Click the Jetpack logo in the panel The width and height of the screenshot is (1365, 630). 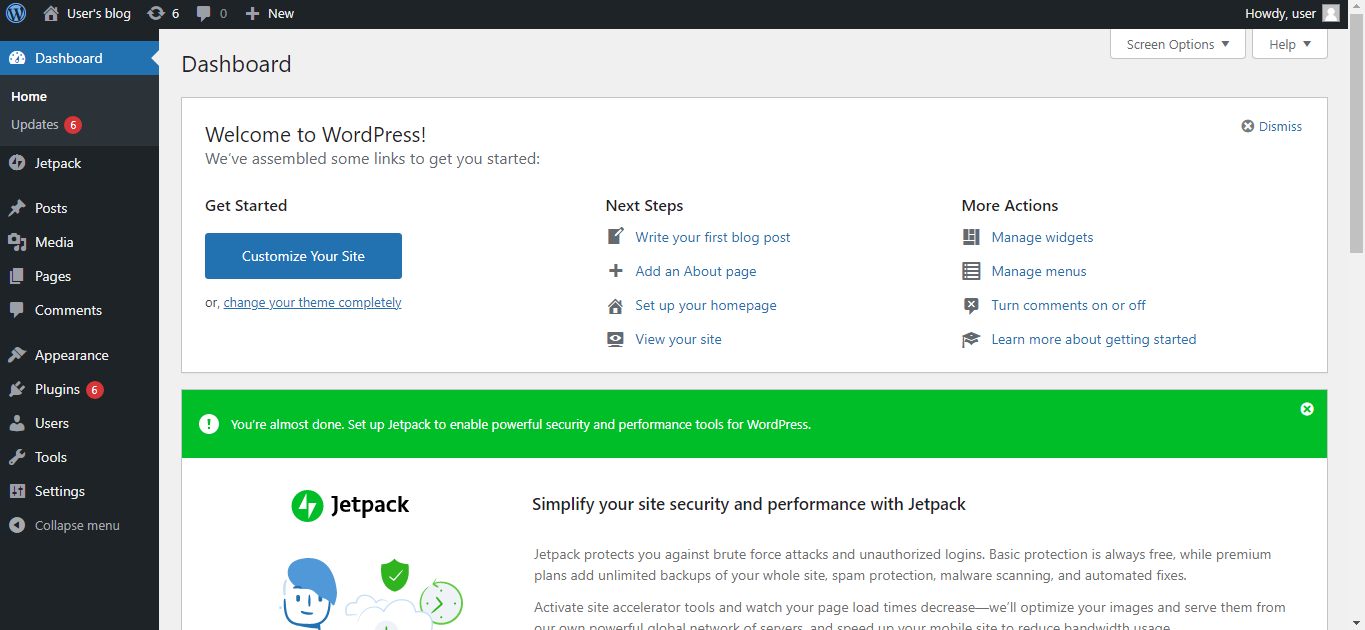[350, 505]
